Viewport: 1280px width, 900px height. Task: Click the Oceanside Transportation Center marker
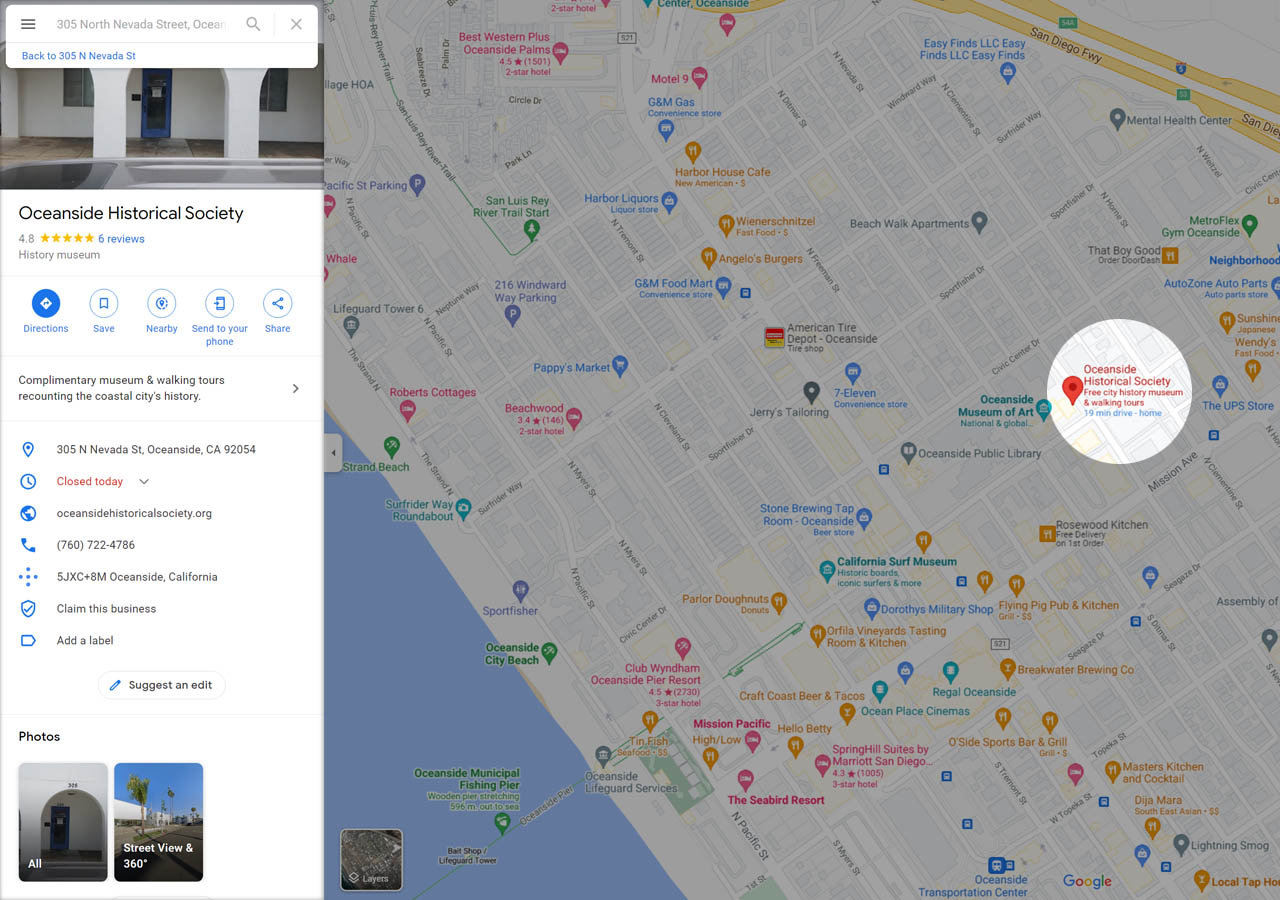pyautogui.click(x=996, y=865)
